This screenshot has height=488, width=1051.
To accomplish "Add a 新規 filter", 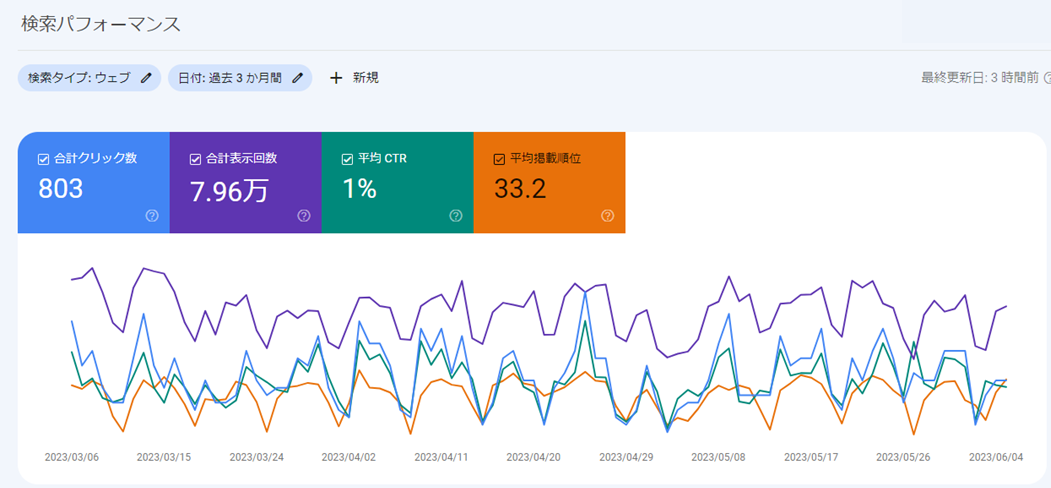I will coord(355,78).
